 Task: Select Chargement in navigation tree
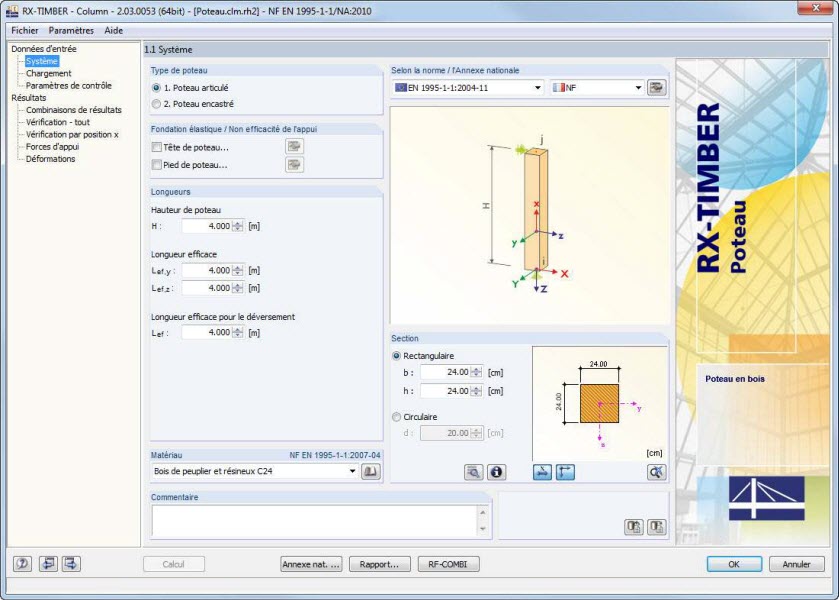click(x=49, y=73)
